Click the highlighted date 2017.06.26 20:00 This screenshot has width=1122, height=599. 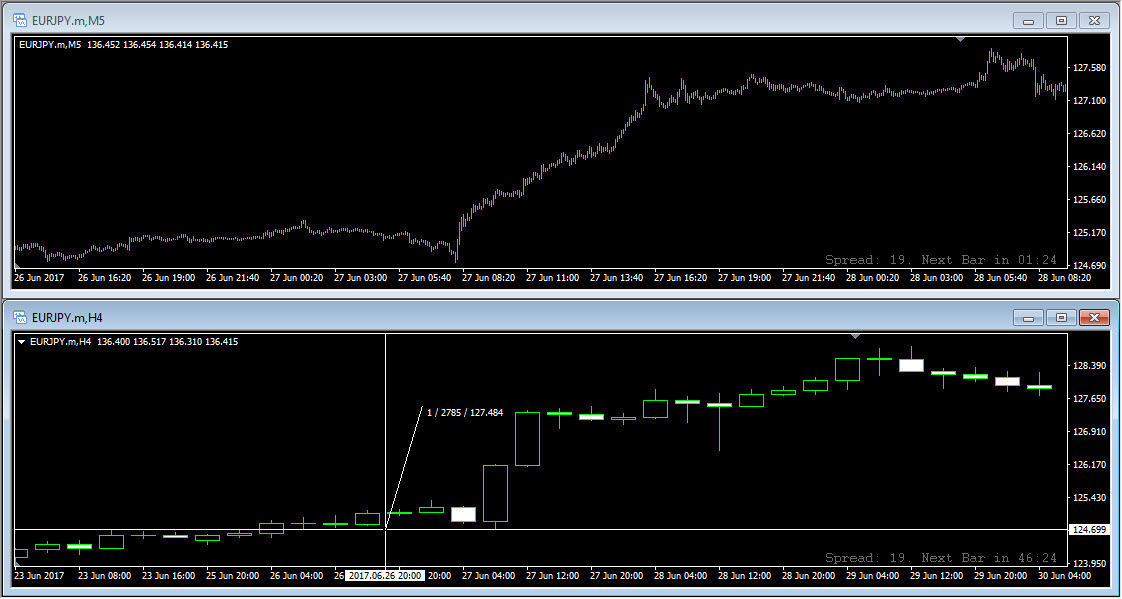pyautogui.click(x=386, y=576)
